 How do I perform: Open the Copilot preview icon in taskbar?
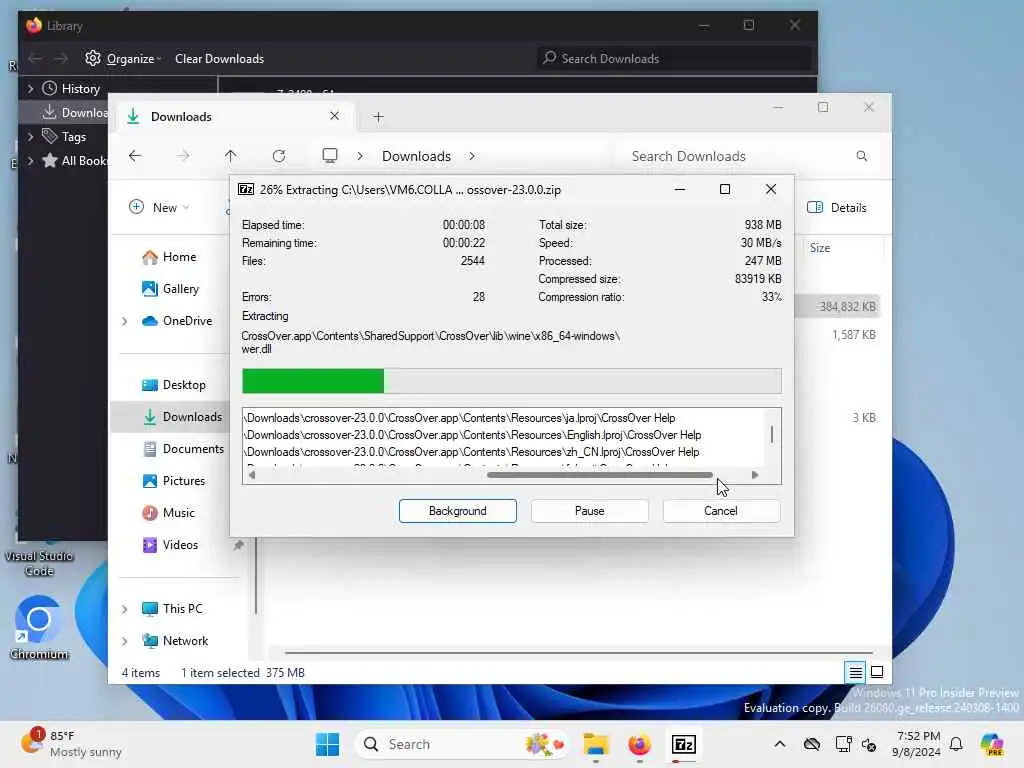[x=991, y=744]
